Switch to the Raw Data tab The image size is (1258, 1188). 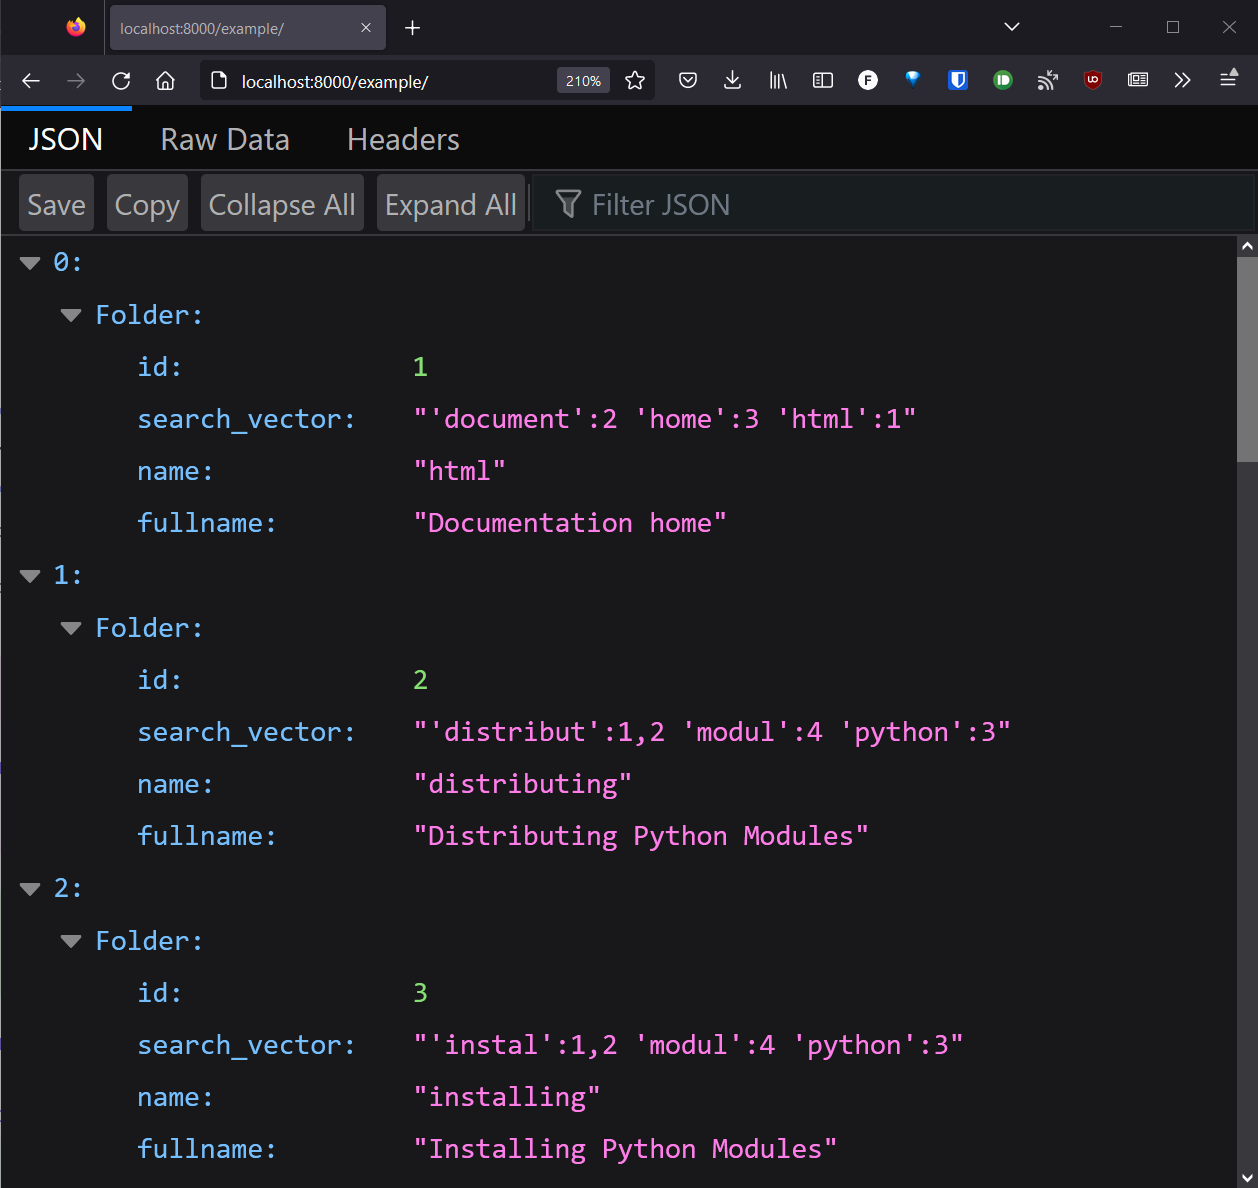click(224, 139)
